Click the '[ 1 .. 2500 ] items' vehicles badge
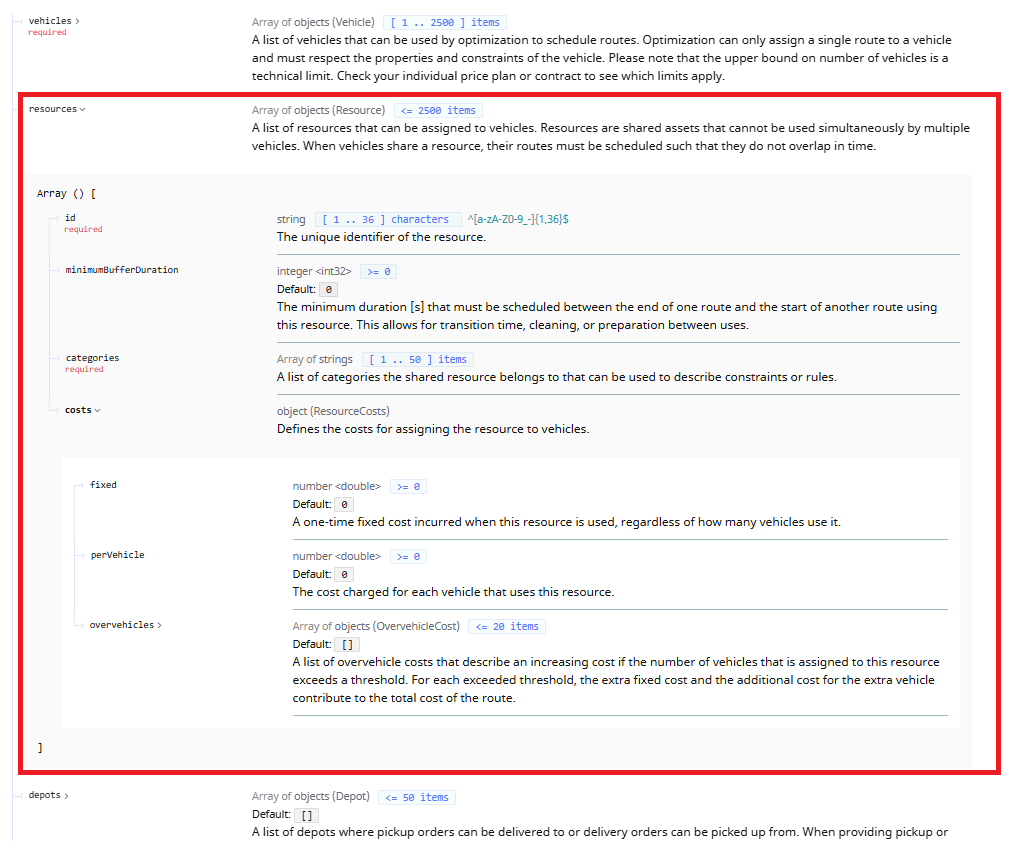 point(444,22)
